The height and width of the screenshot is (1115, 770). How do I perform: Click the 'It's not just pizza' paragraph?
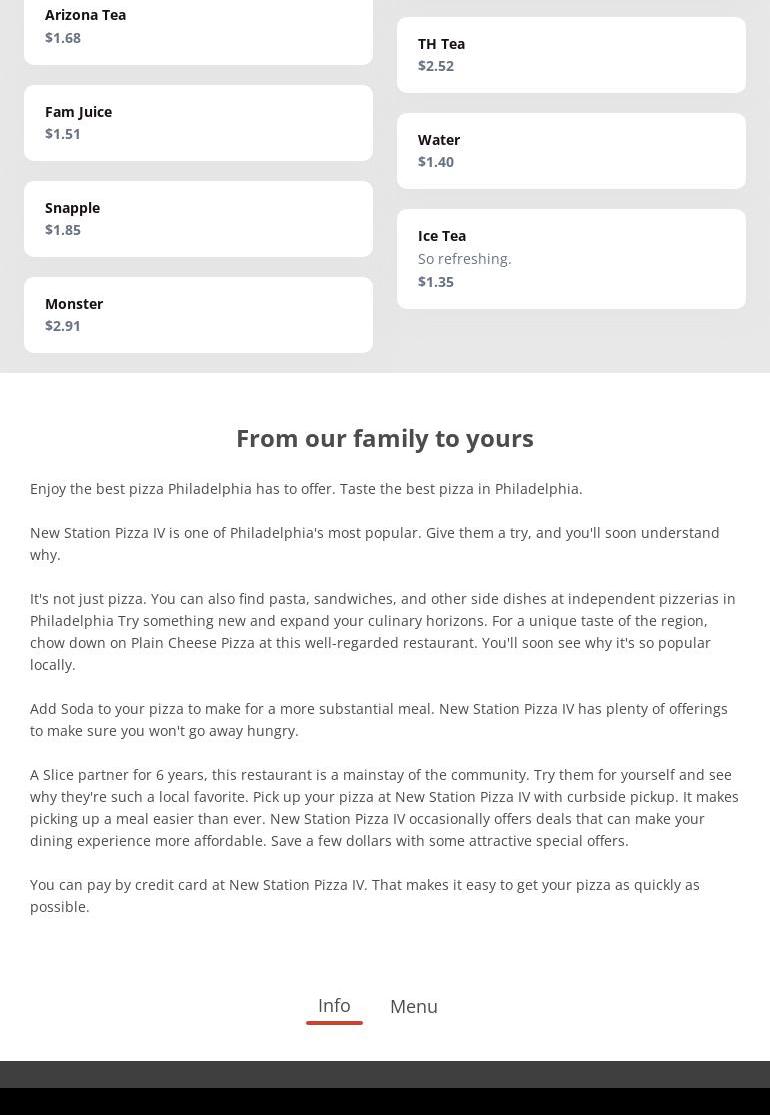[383, 632]
